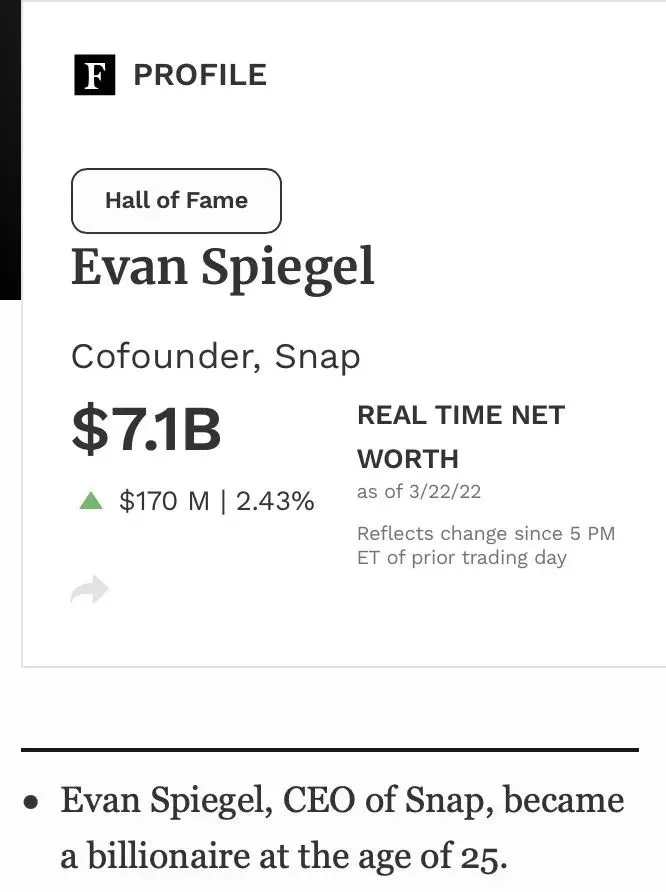Click the 'ET of prior trading day' line
The height and width of the screenshot is (892, 666).
[x=461, y=558]
